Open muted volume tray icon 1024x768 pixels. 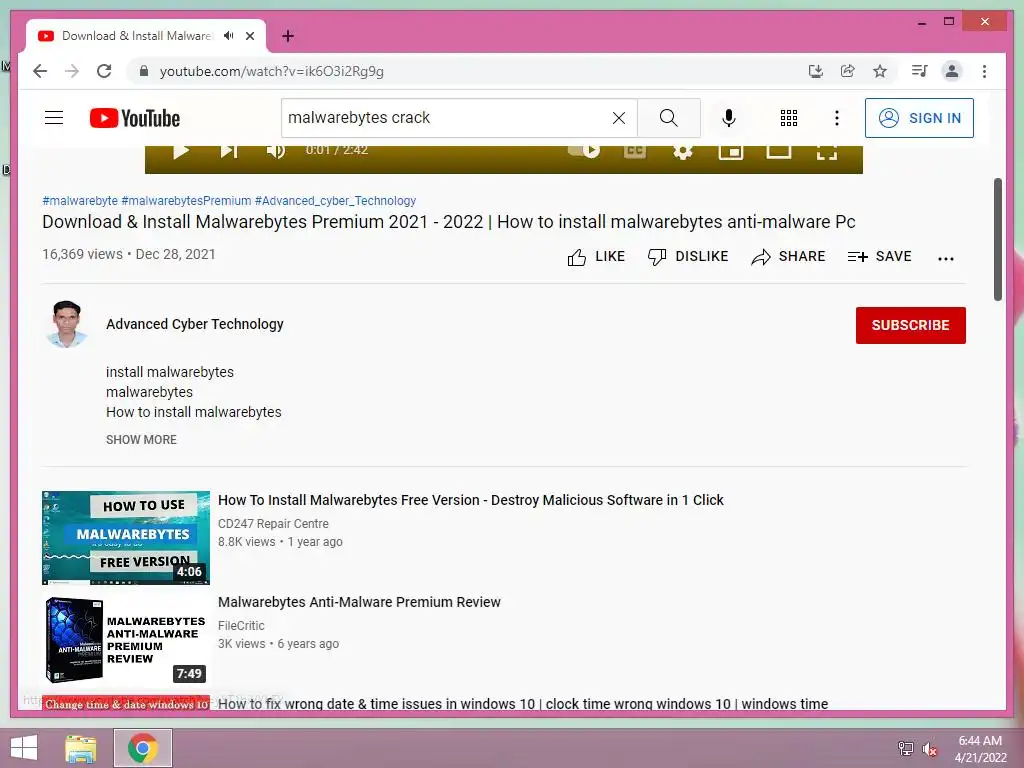[929, 749]
